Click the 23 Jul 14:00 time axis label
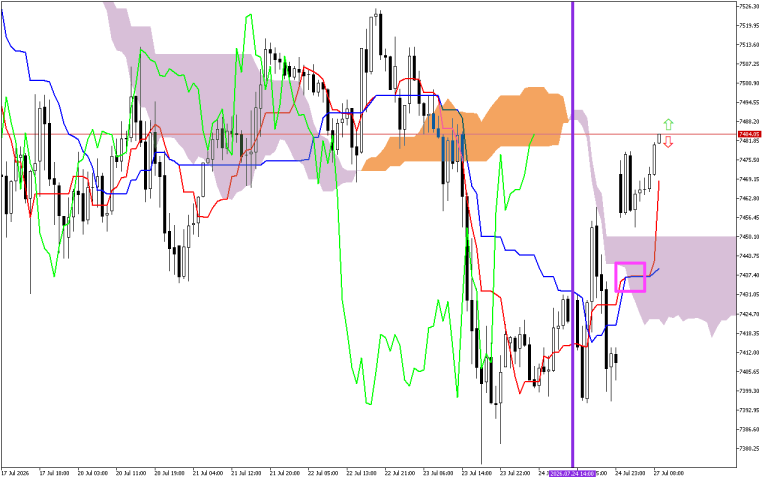Screen dimensions: 768x480 click(477, 474)
